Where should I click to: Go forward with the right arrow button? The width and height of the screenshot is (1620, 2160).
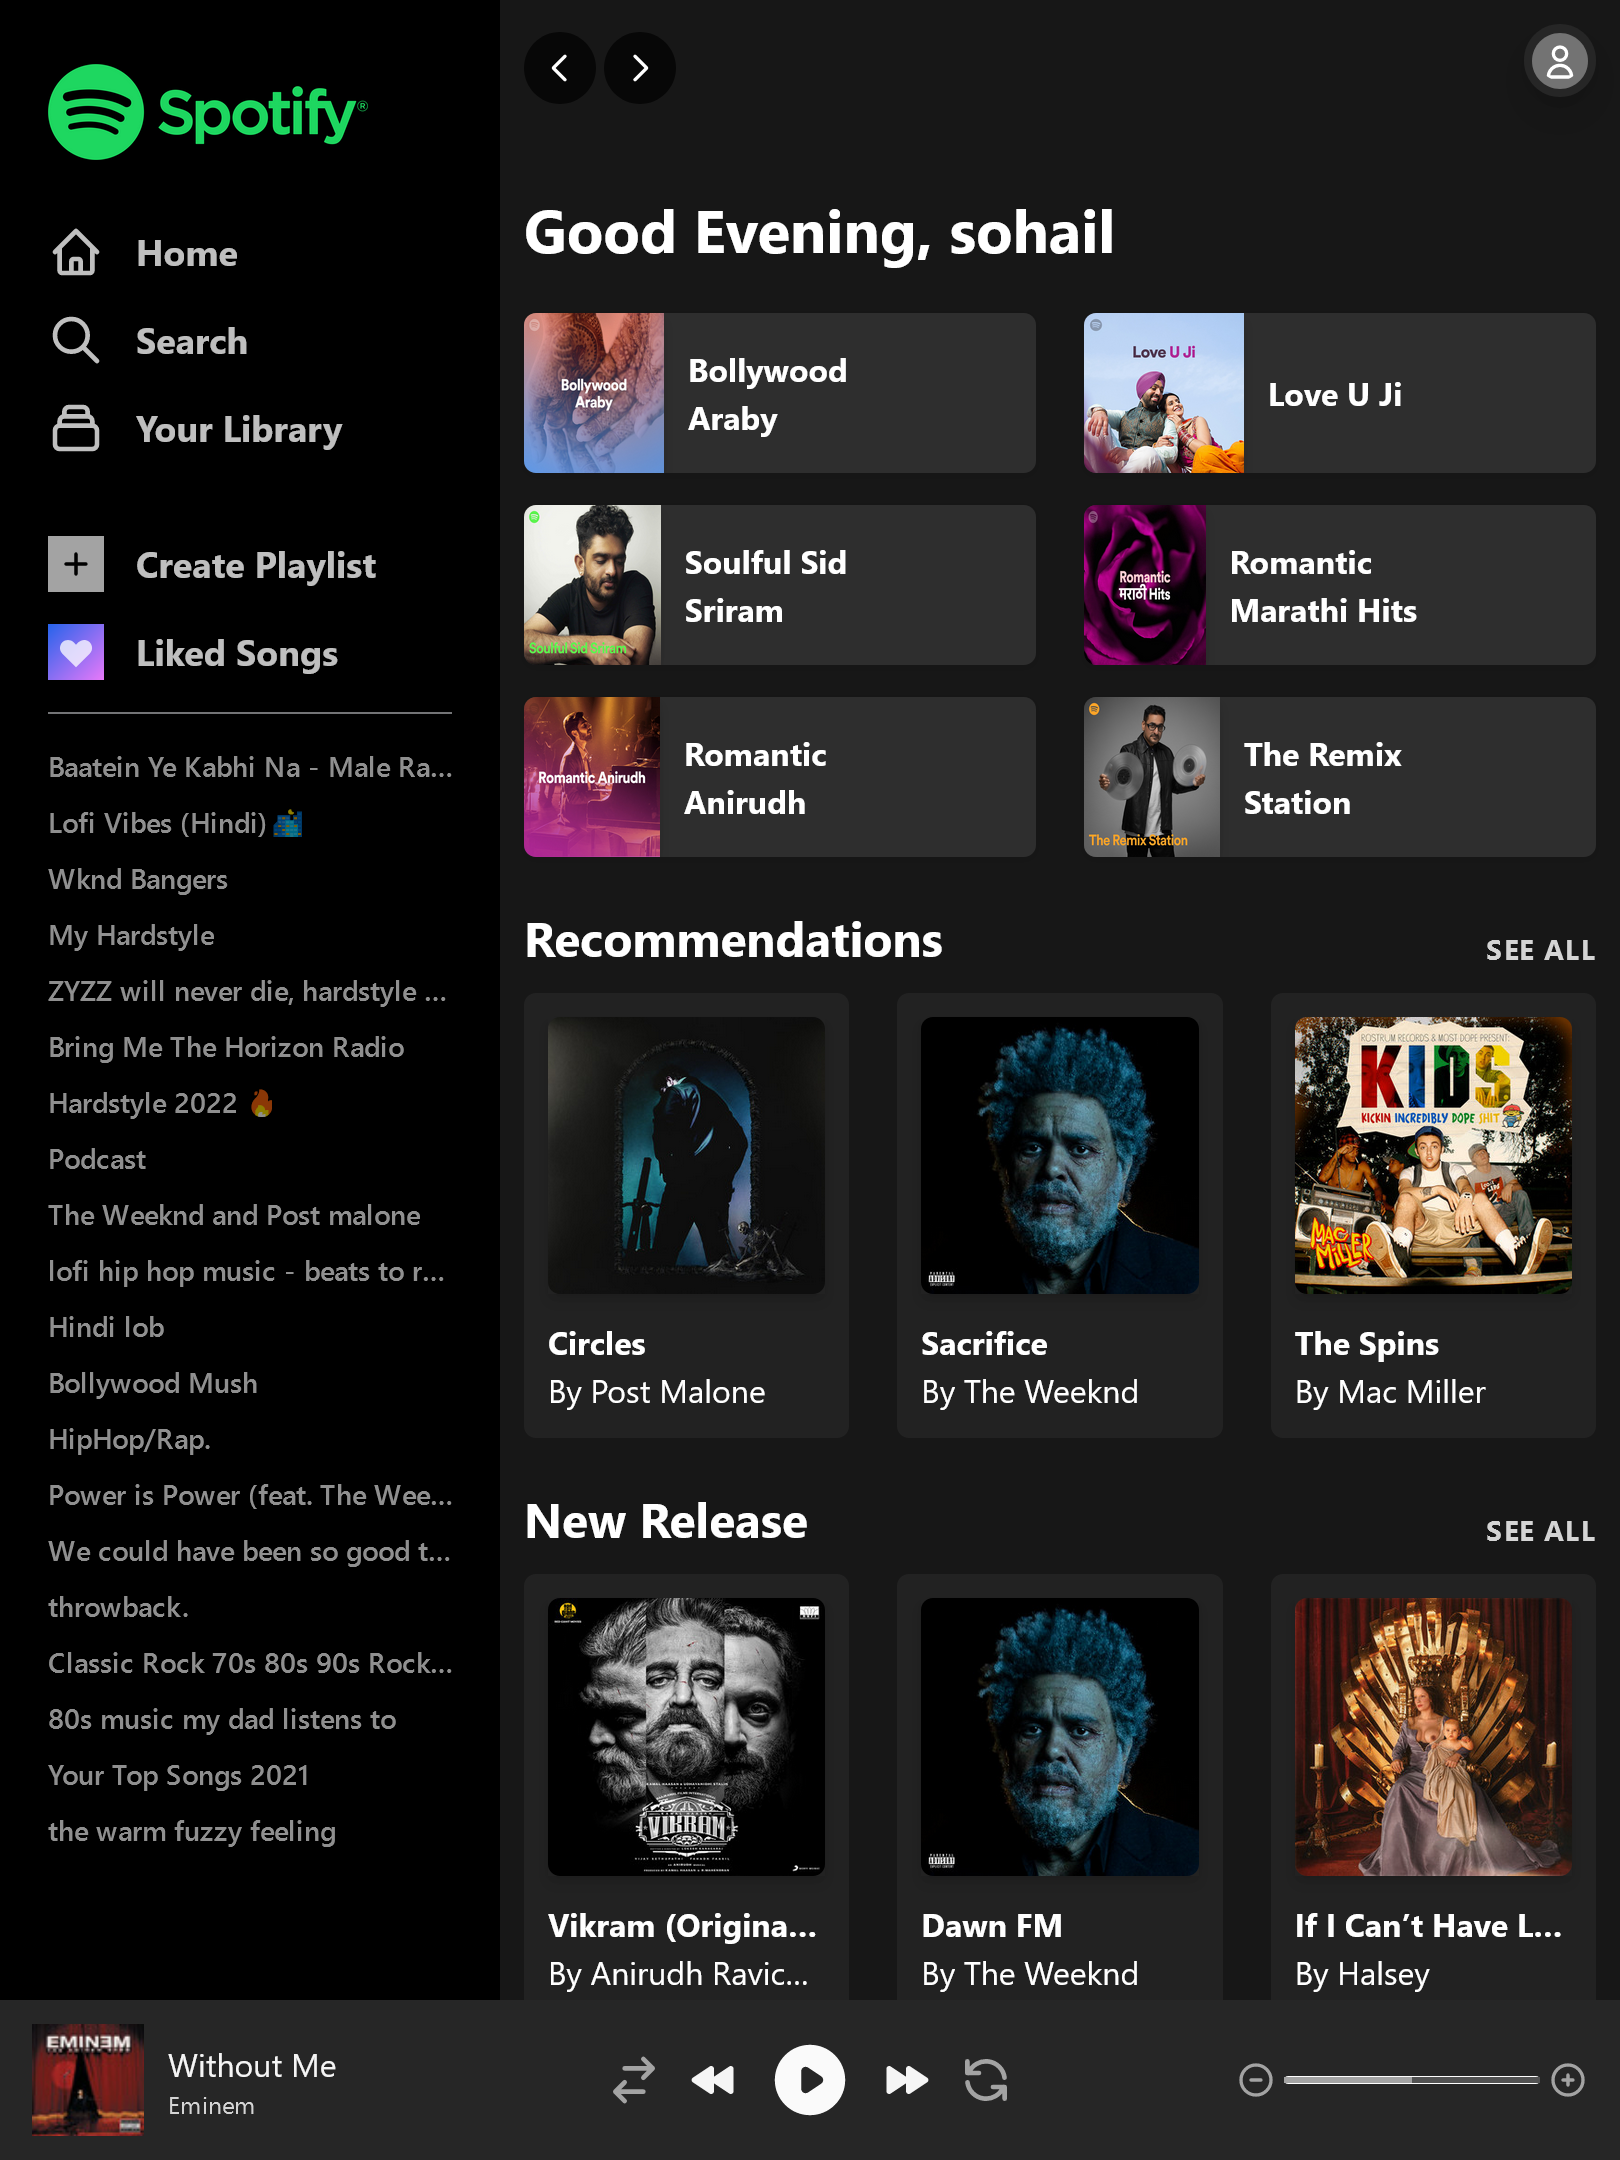tap(640, 68)
